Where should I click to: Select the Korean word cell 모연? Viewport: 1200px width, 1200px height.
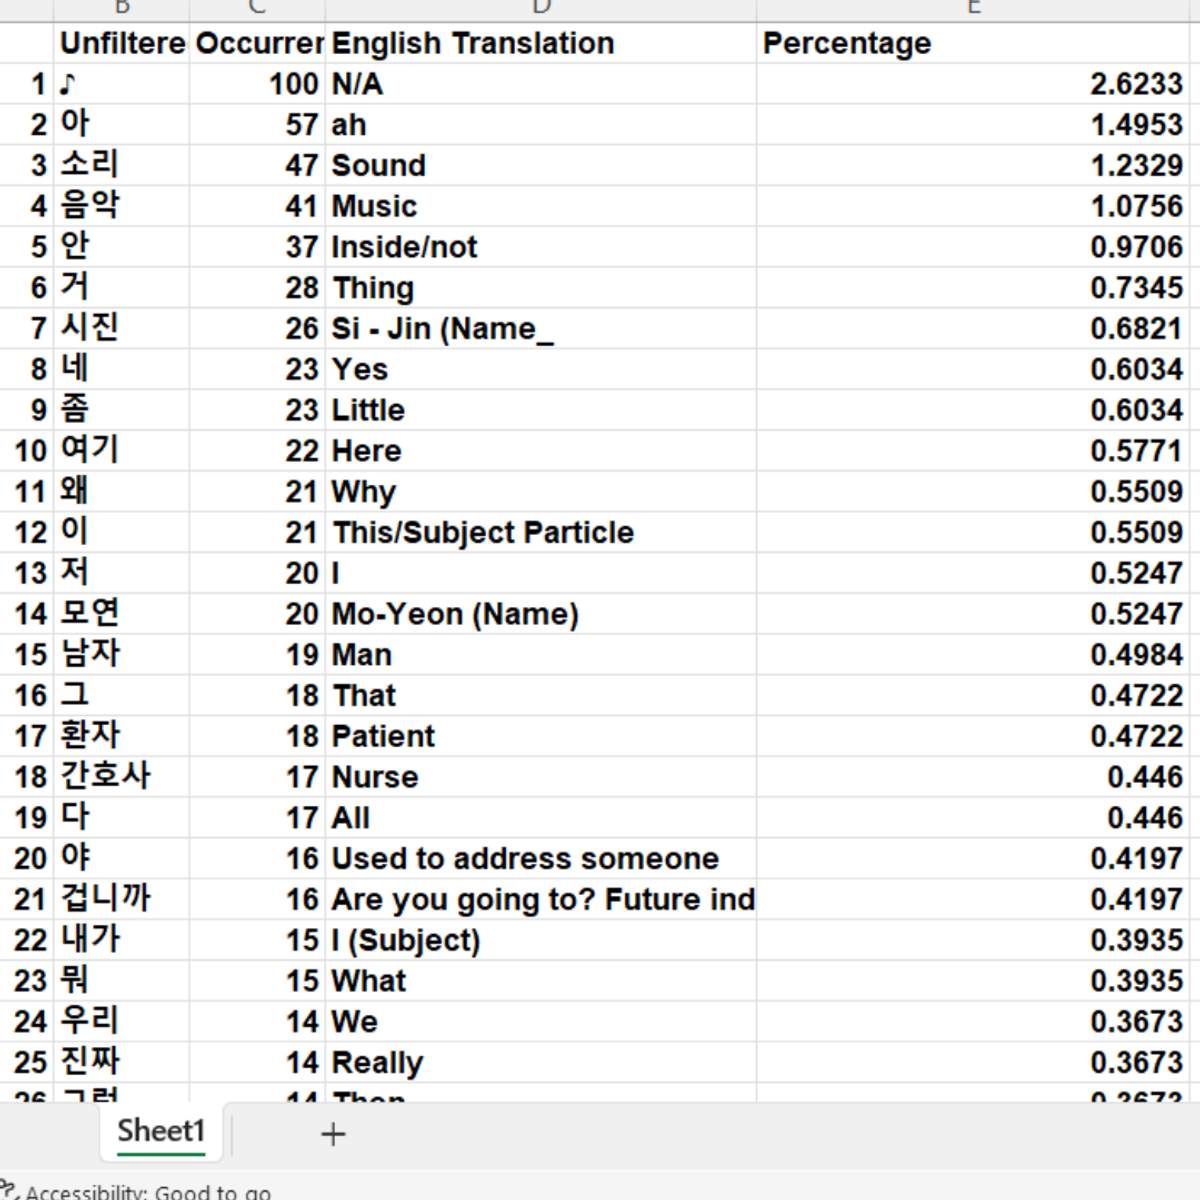coord(122,614)
